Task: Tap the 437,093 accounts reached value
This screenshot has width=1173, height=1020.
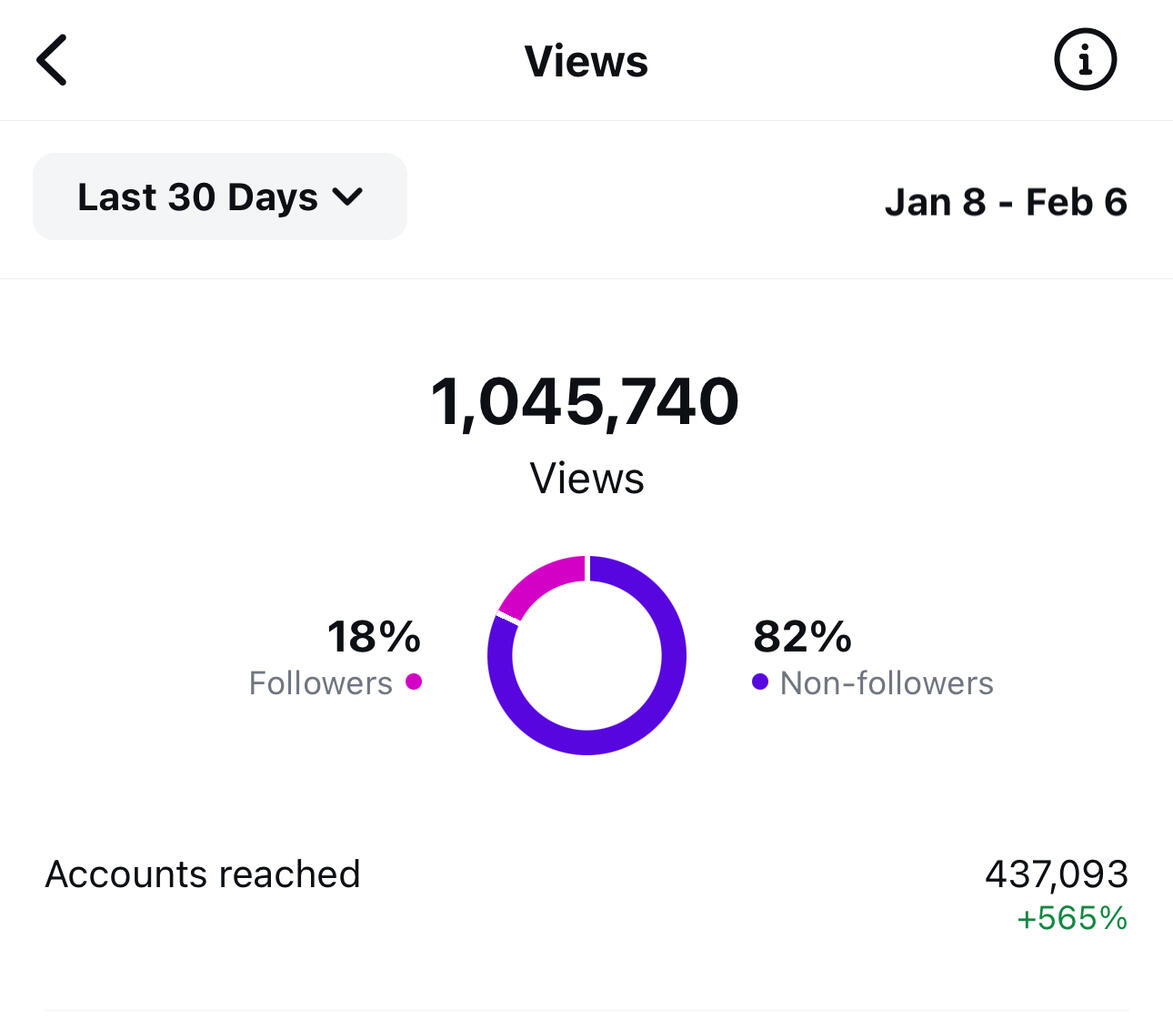Action: click(1056, 874)
